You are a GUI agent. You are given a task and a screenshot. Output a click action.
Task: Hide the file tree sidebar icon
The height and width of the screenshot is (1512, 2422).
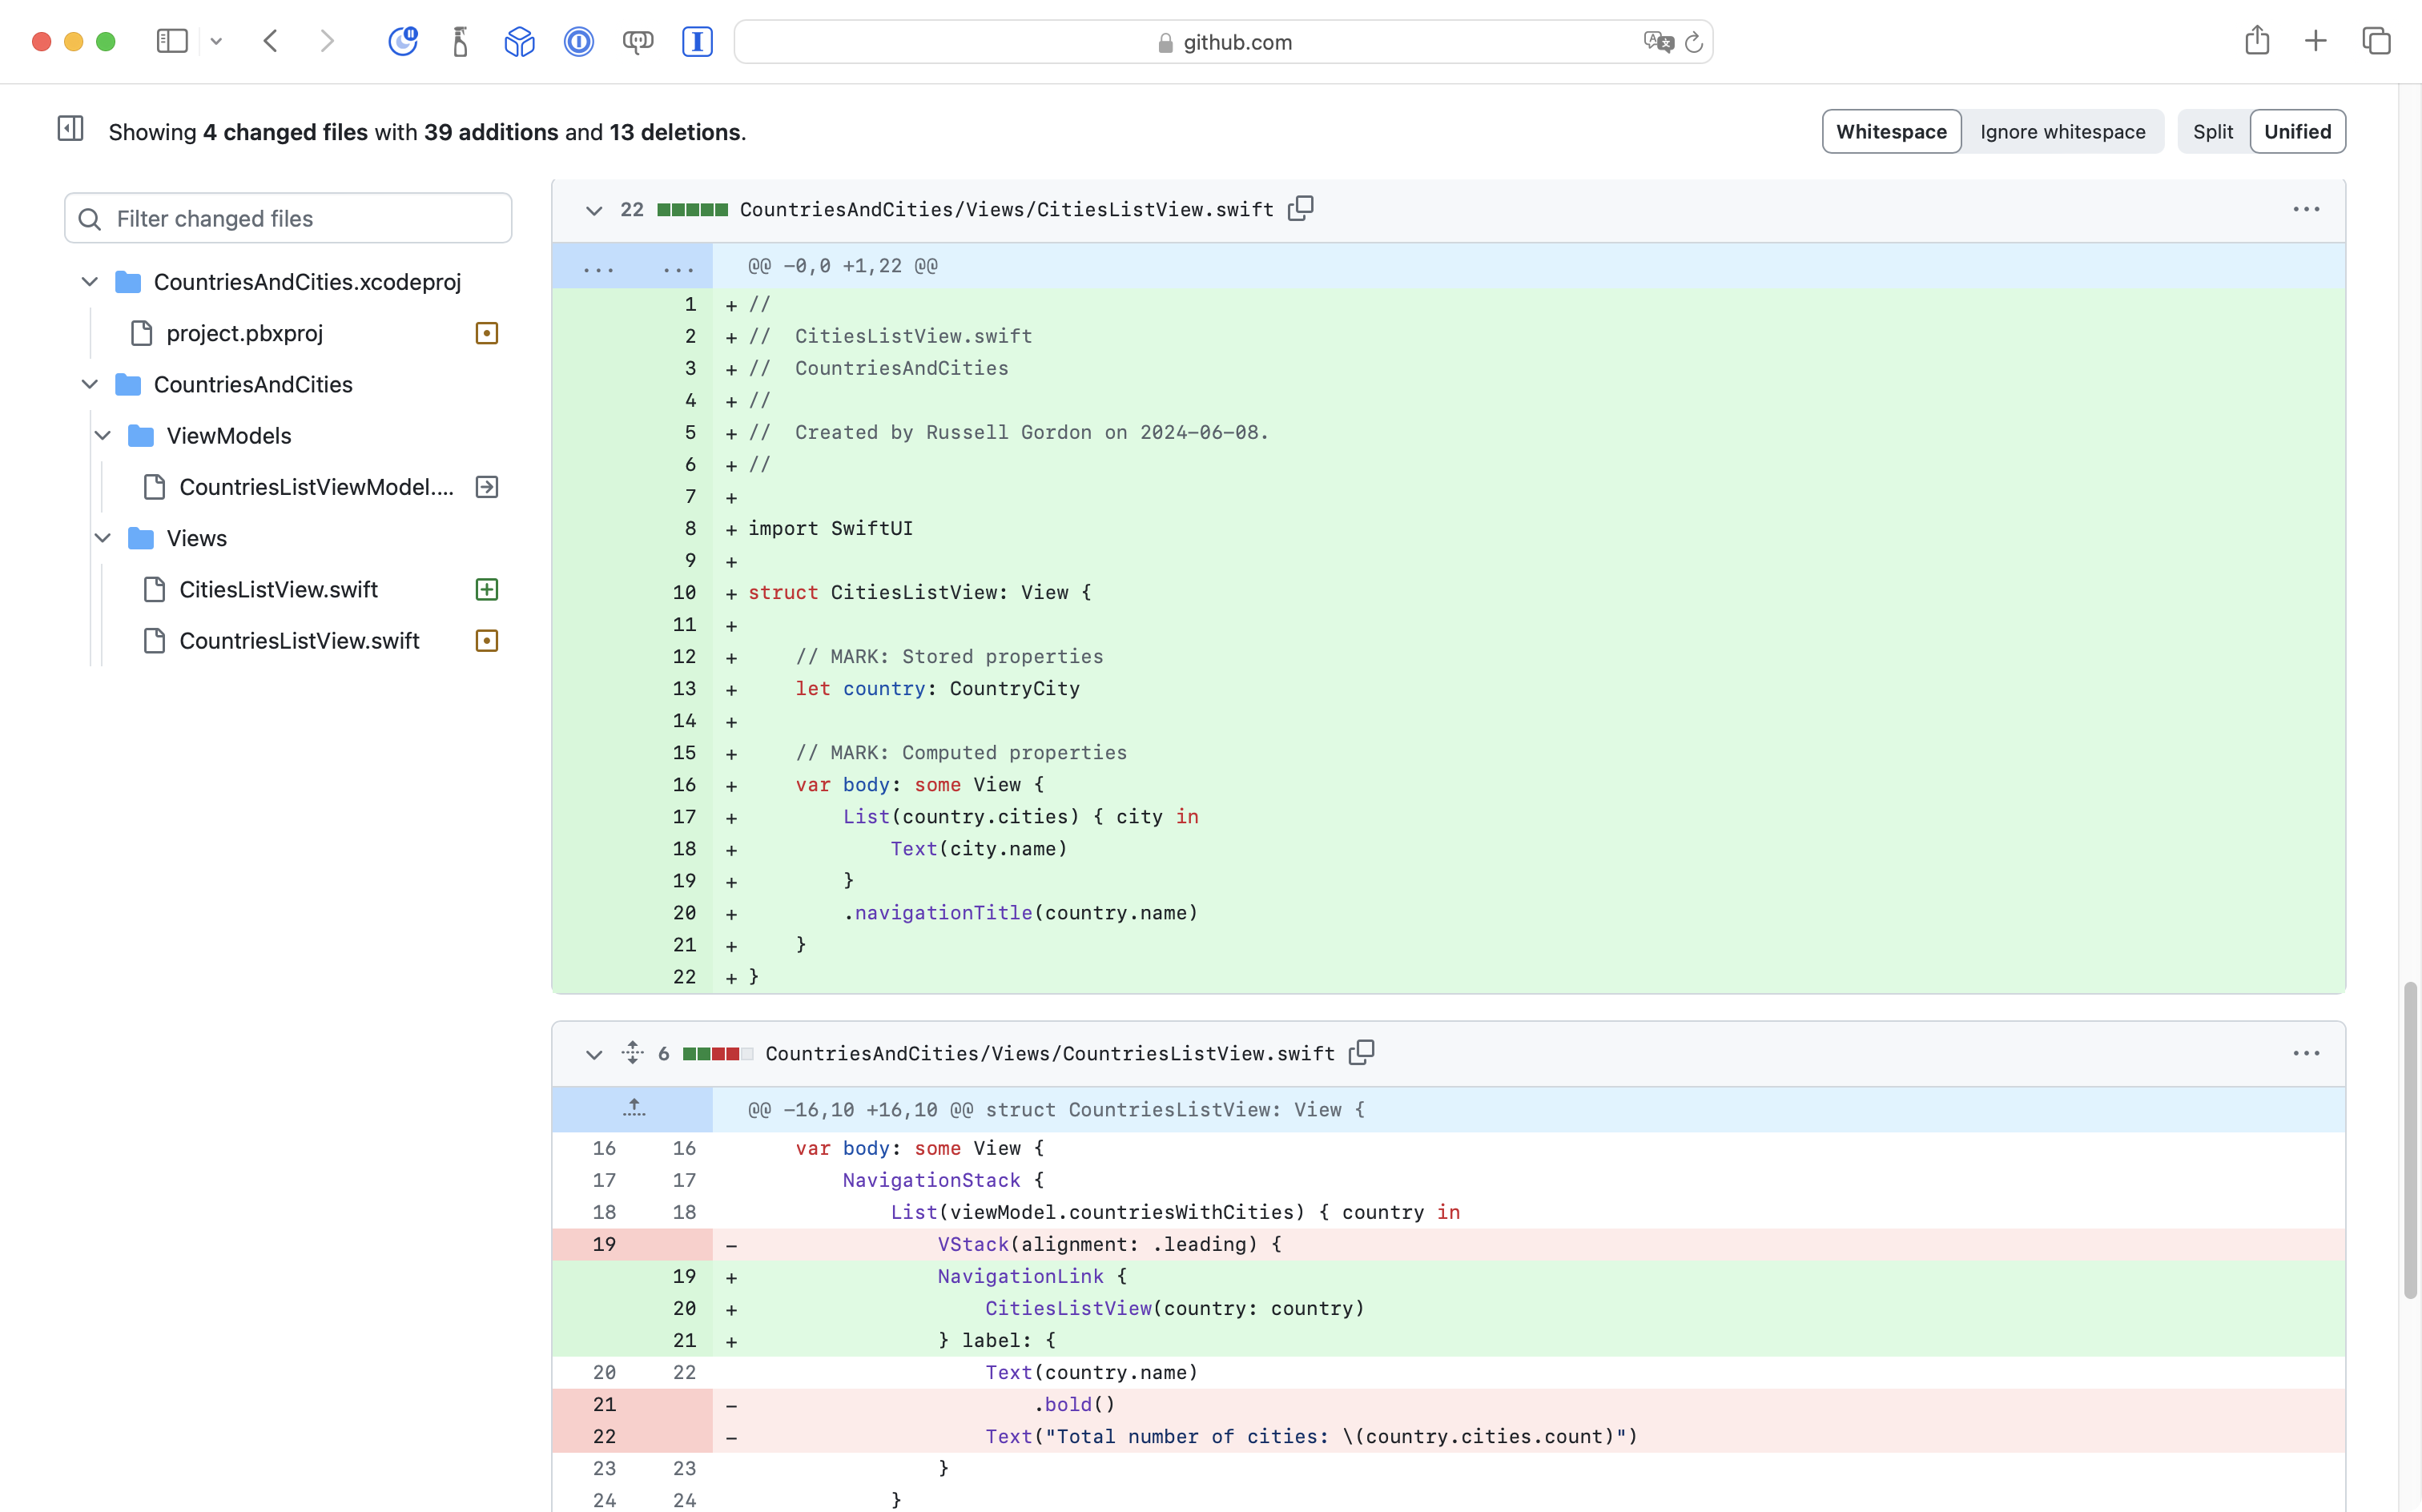coord(70,129)
